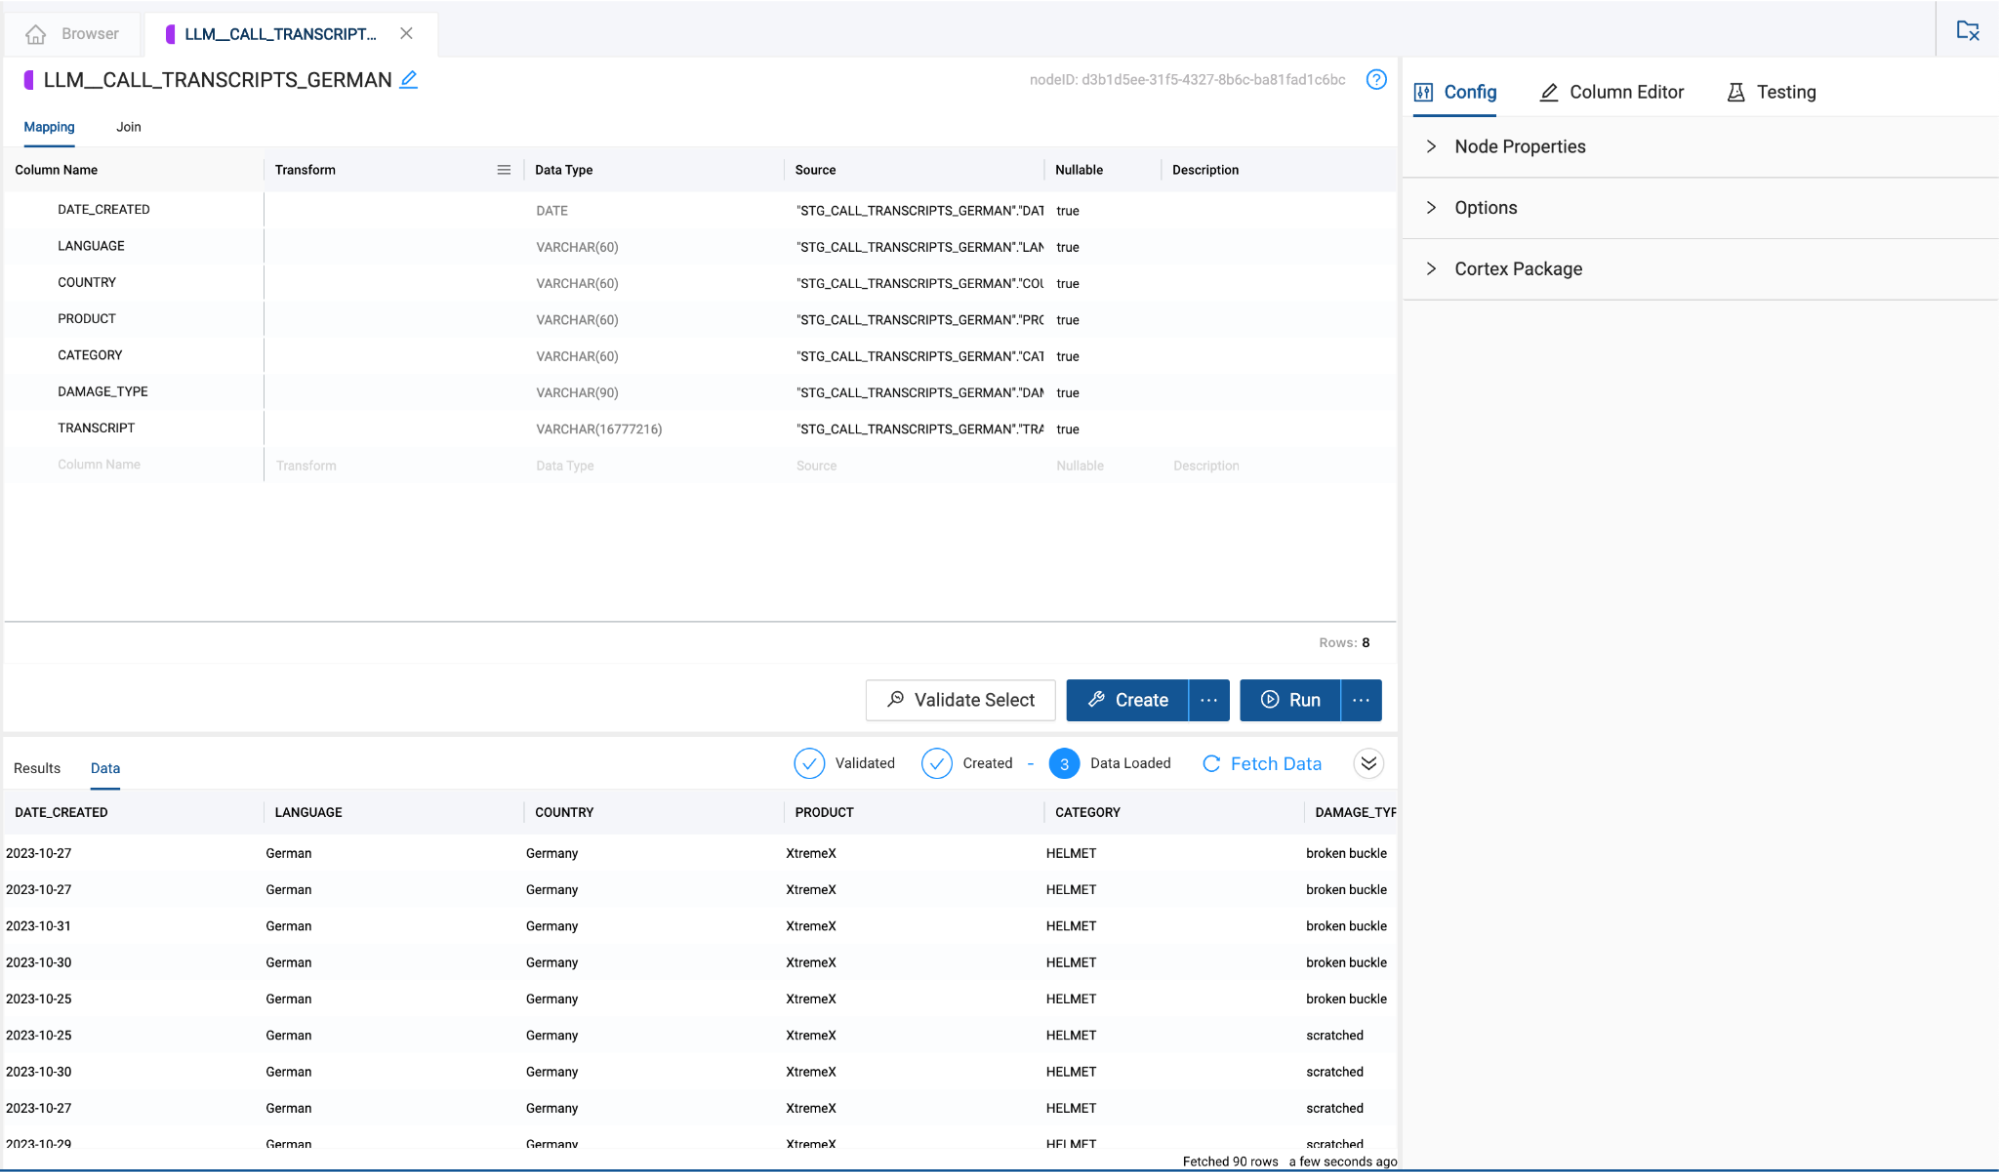Expand the Cortex Package section

(1700, 269)
